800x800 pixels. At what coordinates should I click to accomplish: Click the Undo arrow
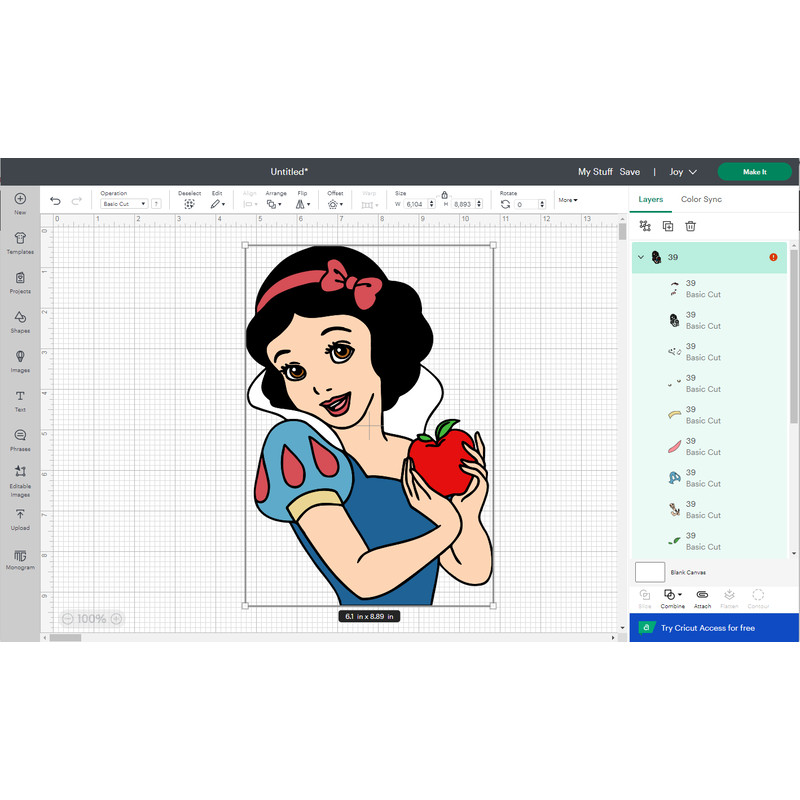(x=56, y=201)
